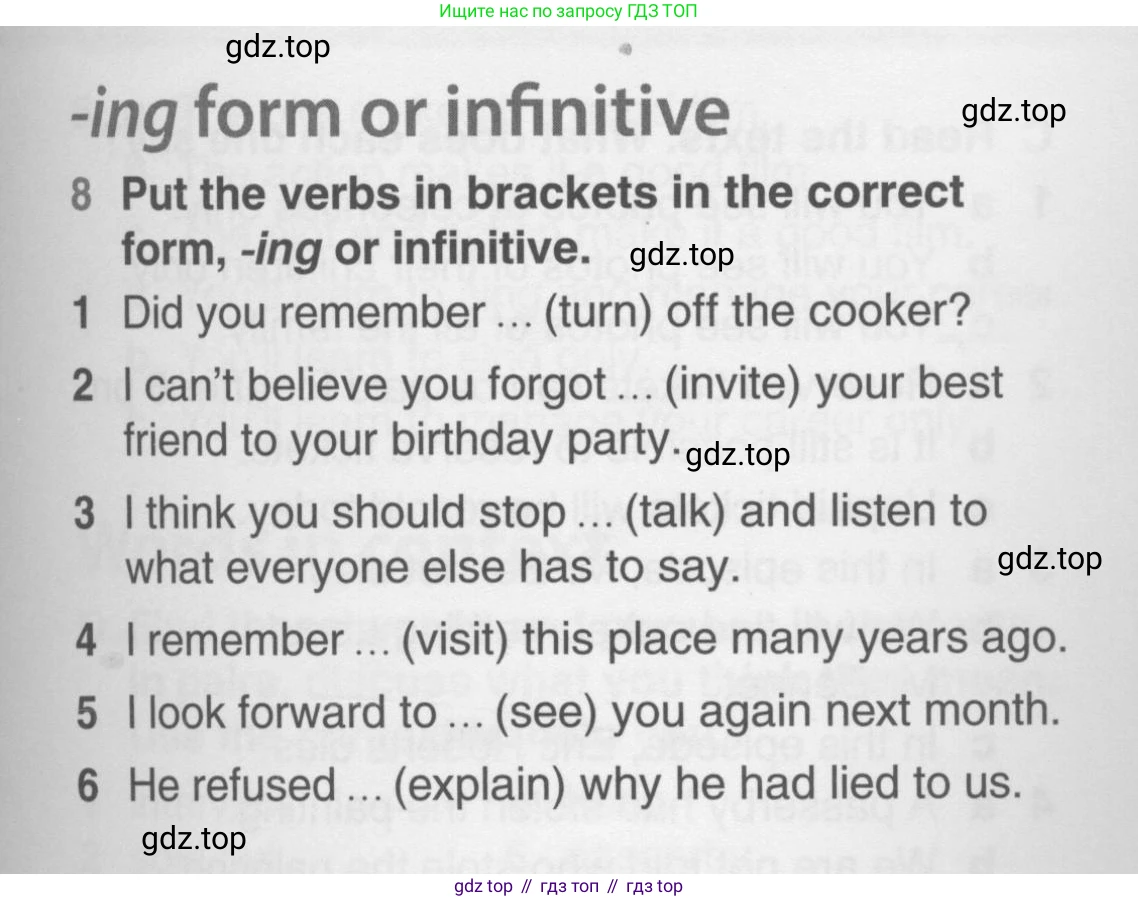The width and height of the screenshot is (1138, 901).
Task: Click the green "Ищите нас по запросу ГДЗ ТОП" text
Action: click(568, 12)
